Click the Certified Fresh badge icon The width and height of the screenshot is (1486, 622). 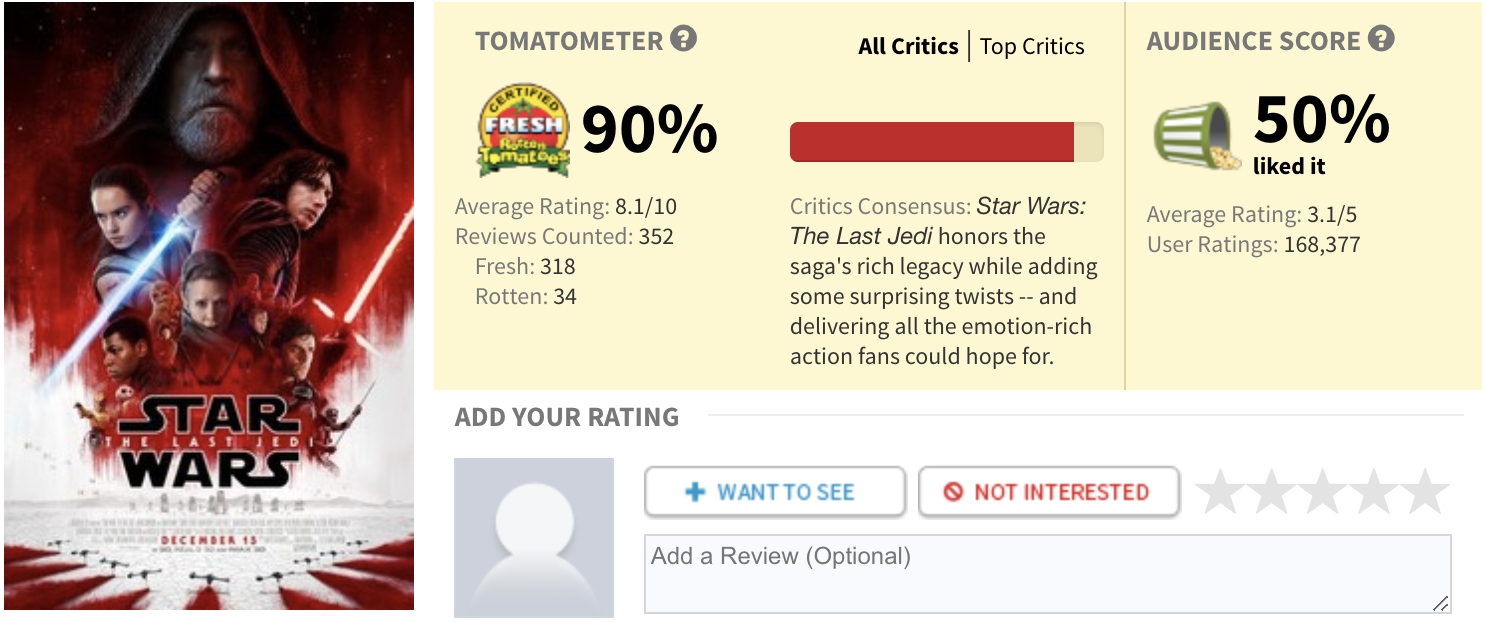tap(524, 131)
